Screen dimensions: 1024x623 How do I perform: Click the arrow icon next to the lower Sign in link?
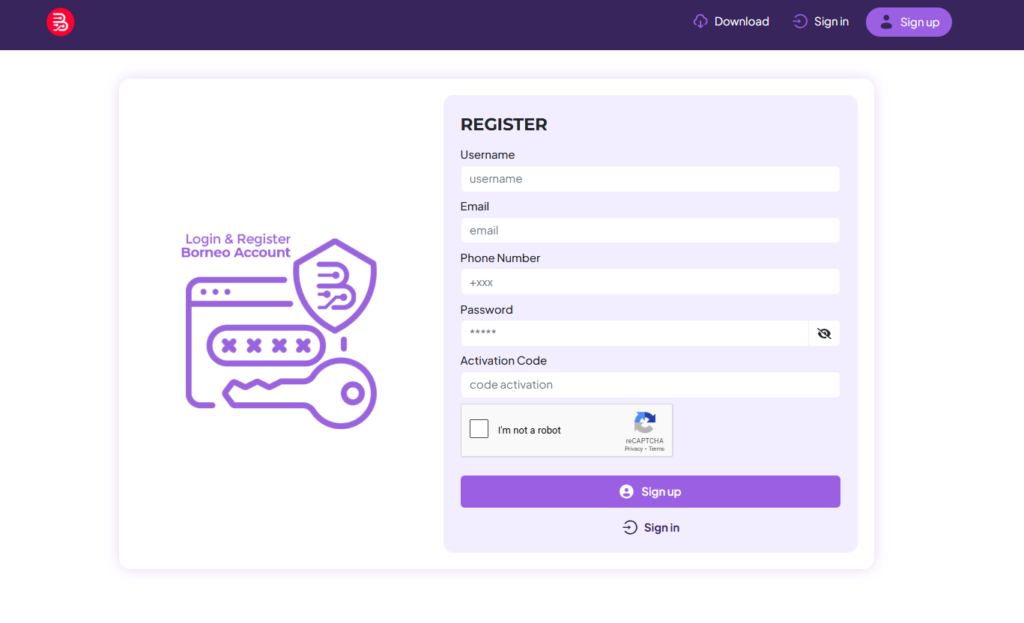click(x=630, y=527)
